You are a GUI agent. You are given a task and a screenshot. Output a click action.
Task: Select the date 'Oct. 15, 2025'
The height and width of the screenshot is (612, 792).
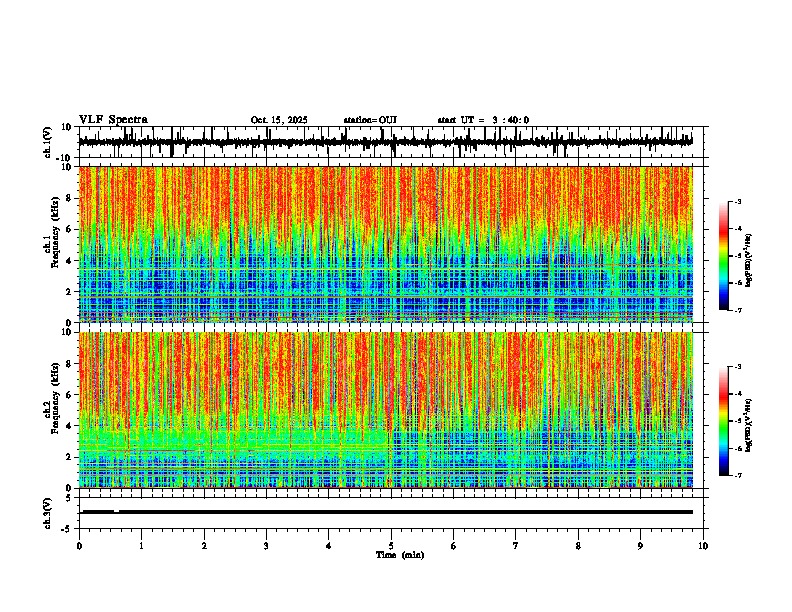pos(279,120)
